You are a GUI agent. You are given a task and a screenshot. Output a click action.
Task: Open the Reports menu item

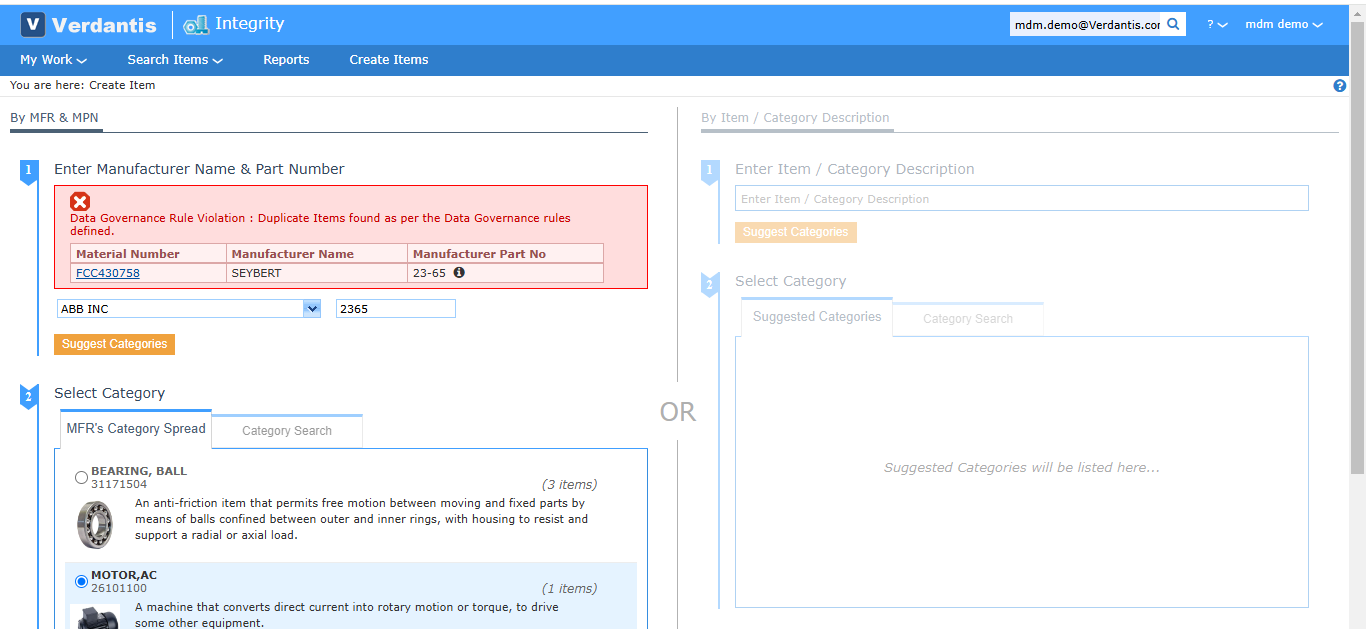click(x=286, y=59)
